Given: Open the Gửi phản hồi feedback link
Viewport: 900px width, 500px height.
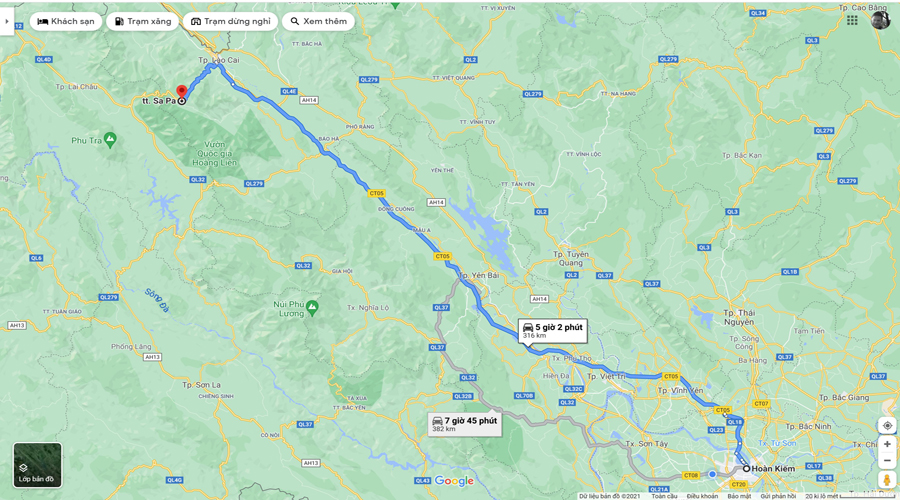Looking at the screenshot, I should tap(778, 496).
